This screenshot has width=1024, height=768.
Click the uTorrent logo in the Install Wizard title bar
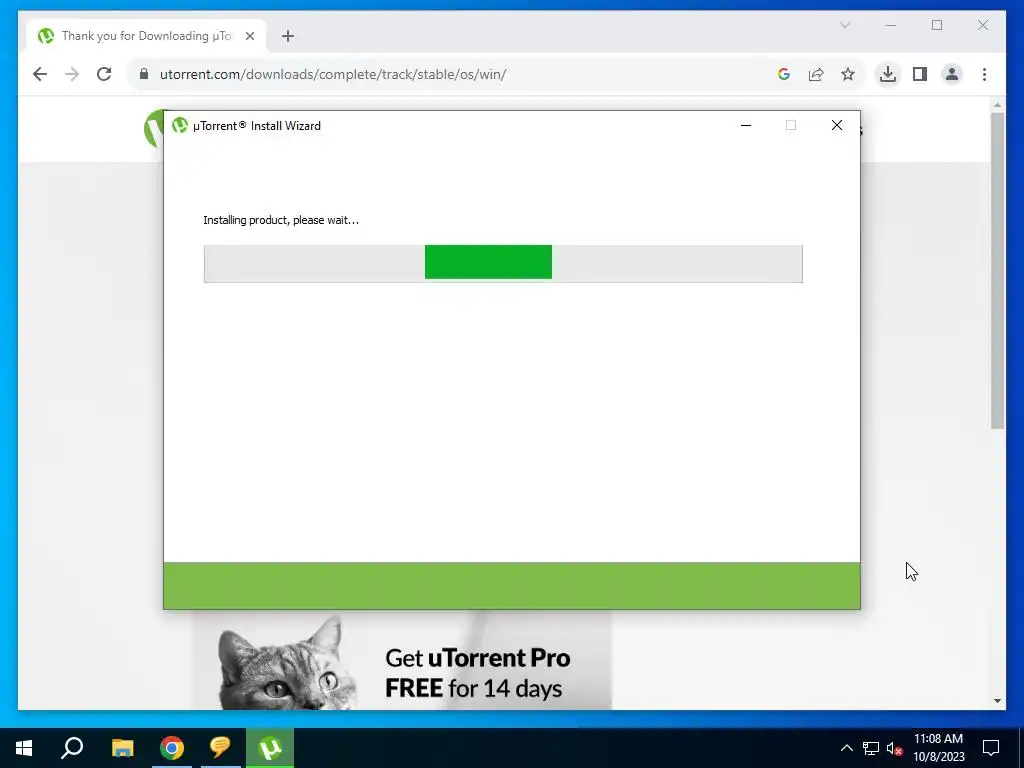tap(180, 125)
